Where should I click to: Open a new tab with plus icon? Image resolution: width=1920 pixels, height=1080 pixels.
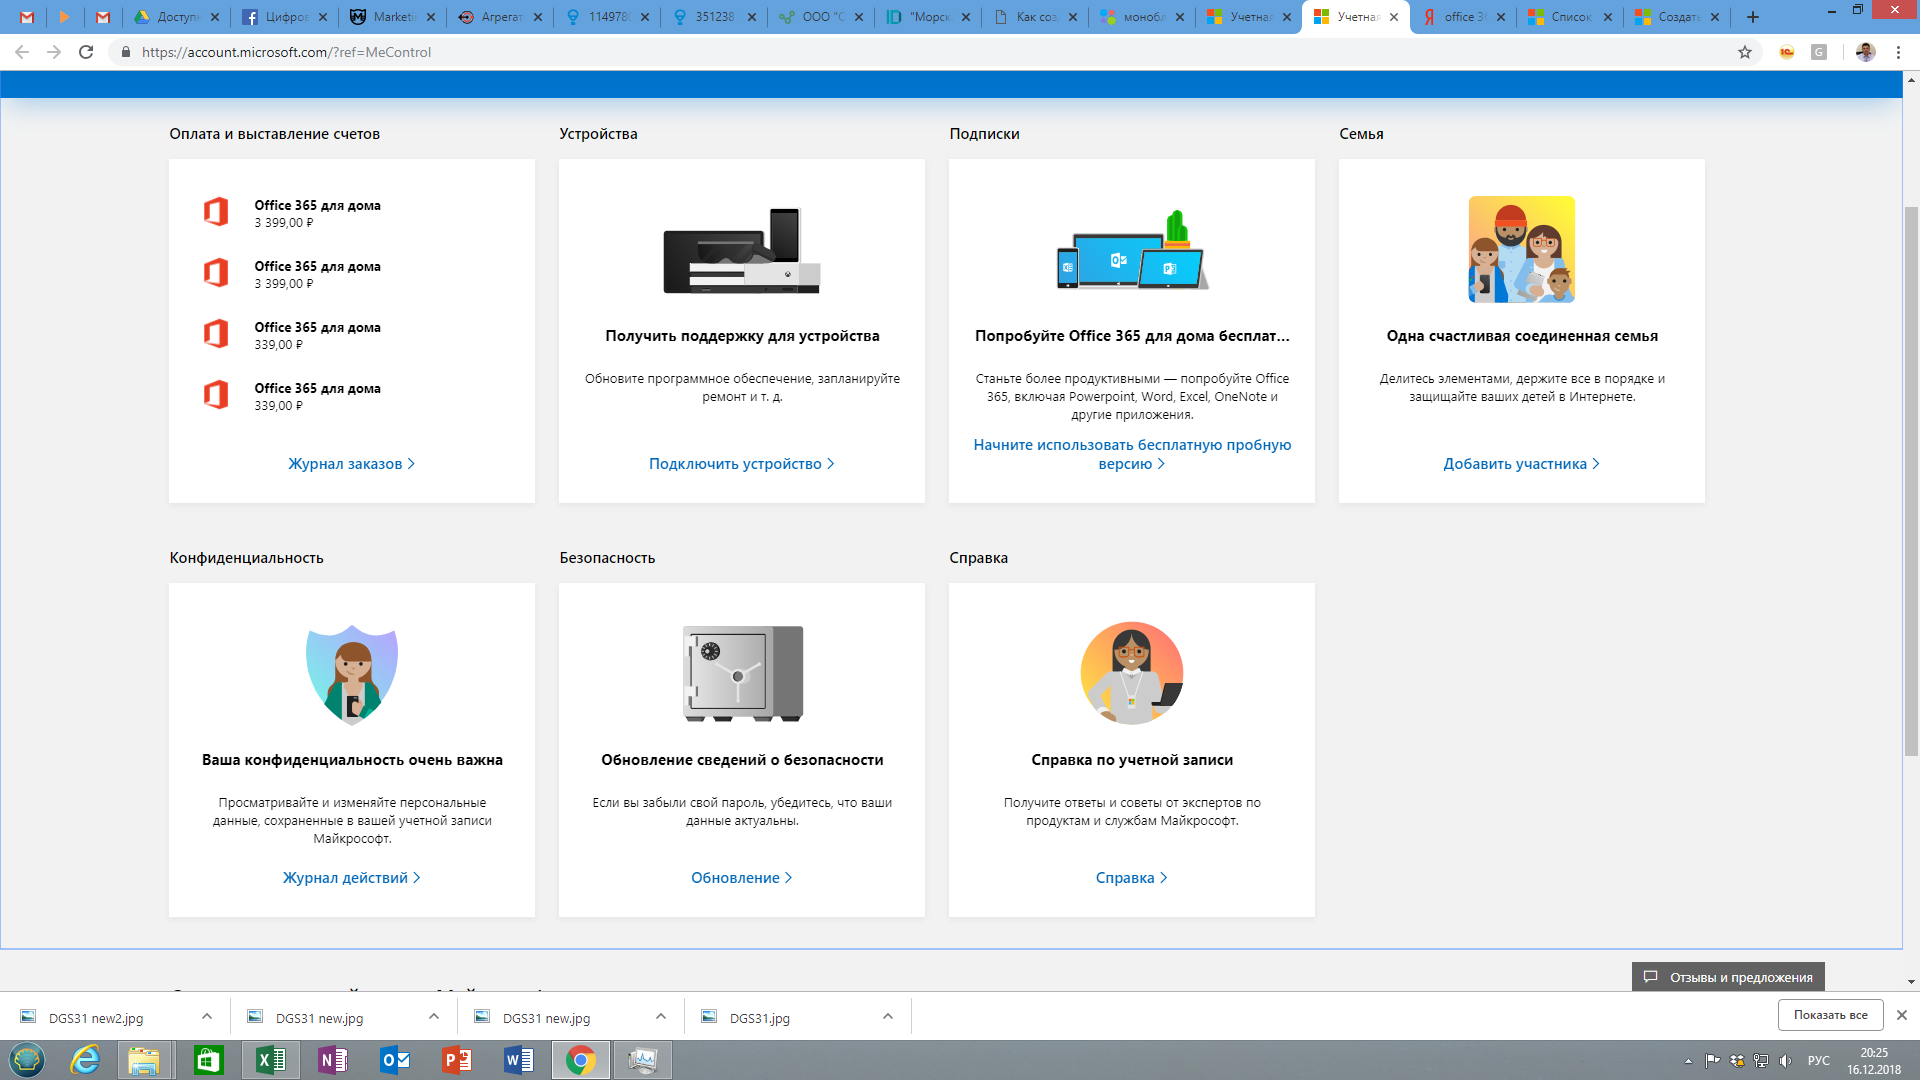(1753, 17)
